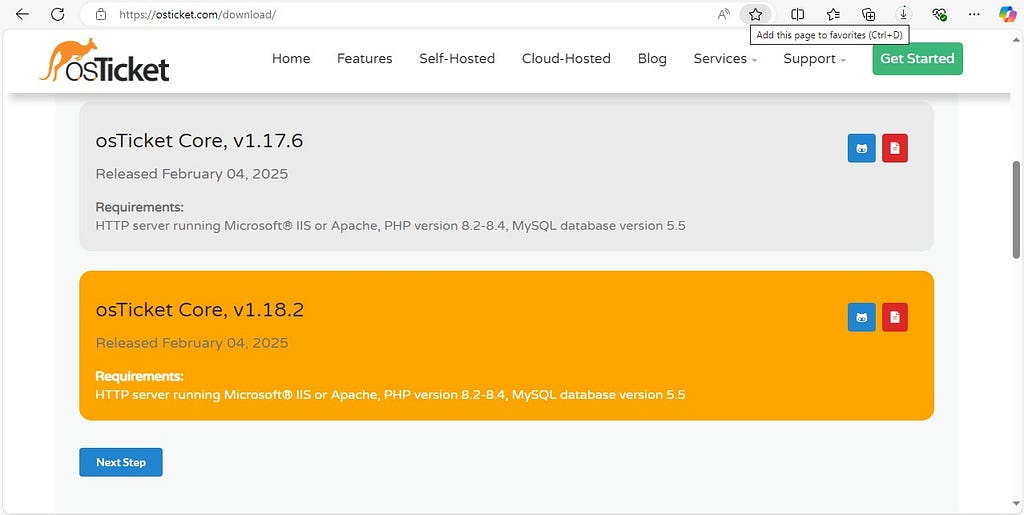
Task: Launch the Copilot sidebar
Action: (x=1008, y=14)
